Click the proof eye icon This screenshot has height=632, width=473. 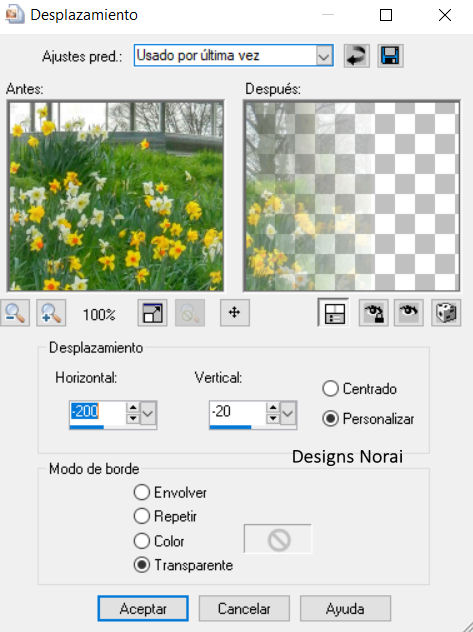(x=409, y=312)
